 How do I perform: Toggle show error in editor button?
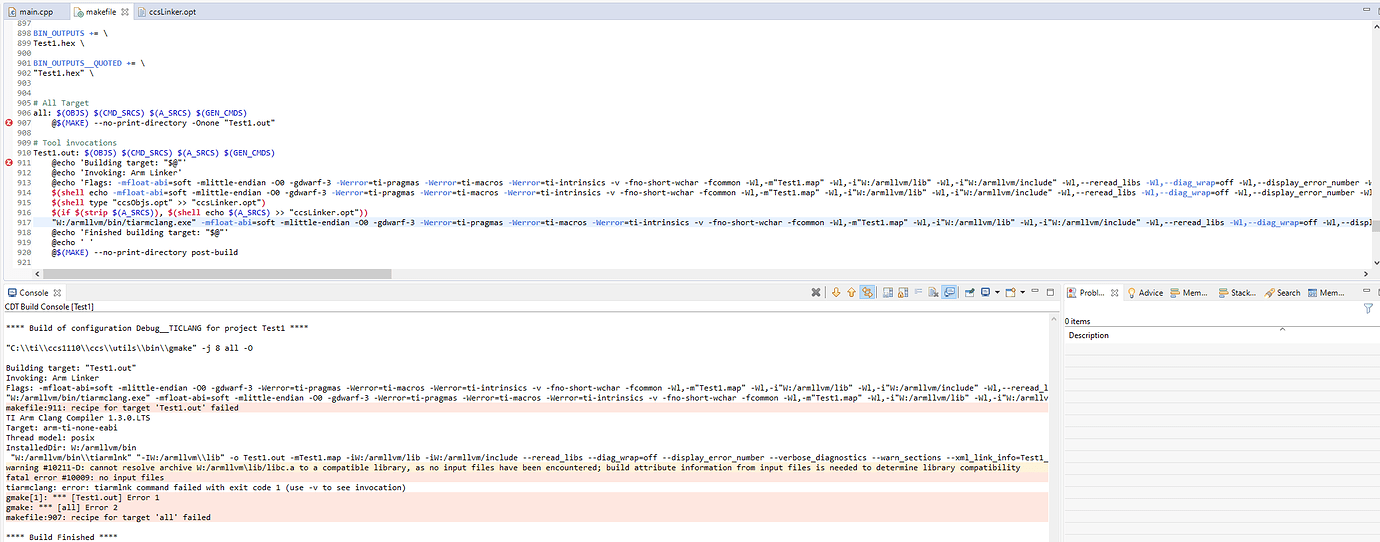point(867,292)
